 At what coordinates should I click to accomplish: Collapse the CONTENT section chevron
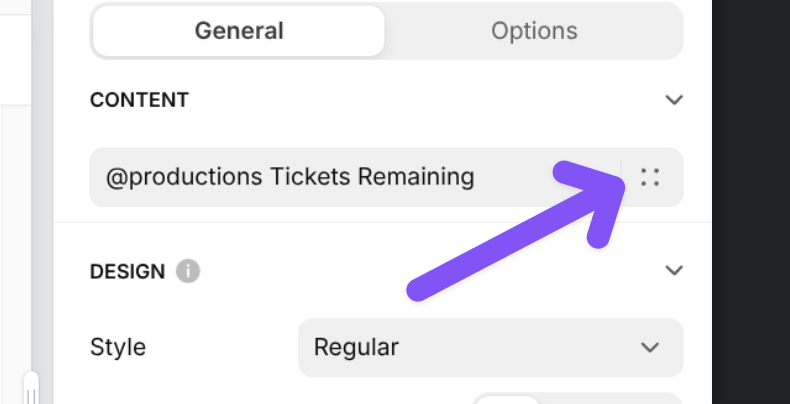pyautogui.click(x=674, y=100)
